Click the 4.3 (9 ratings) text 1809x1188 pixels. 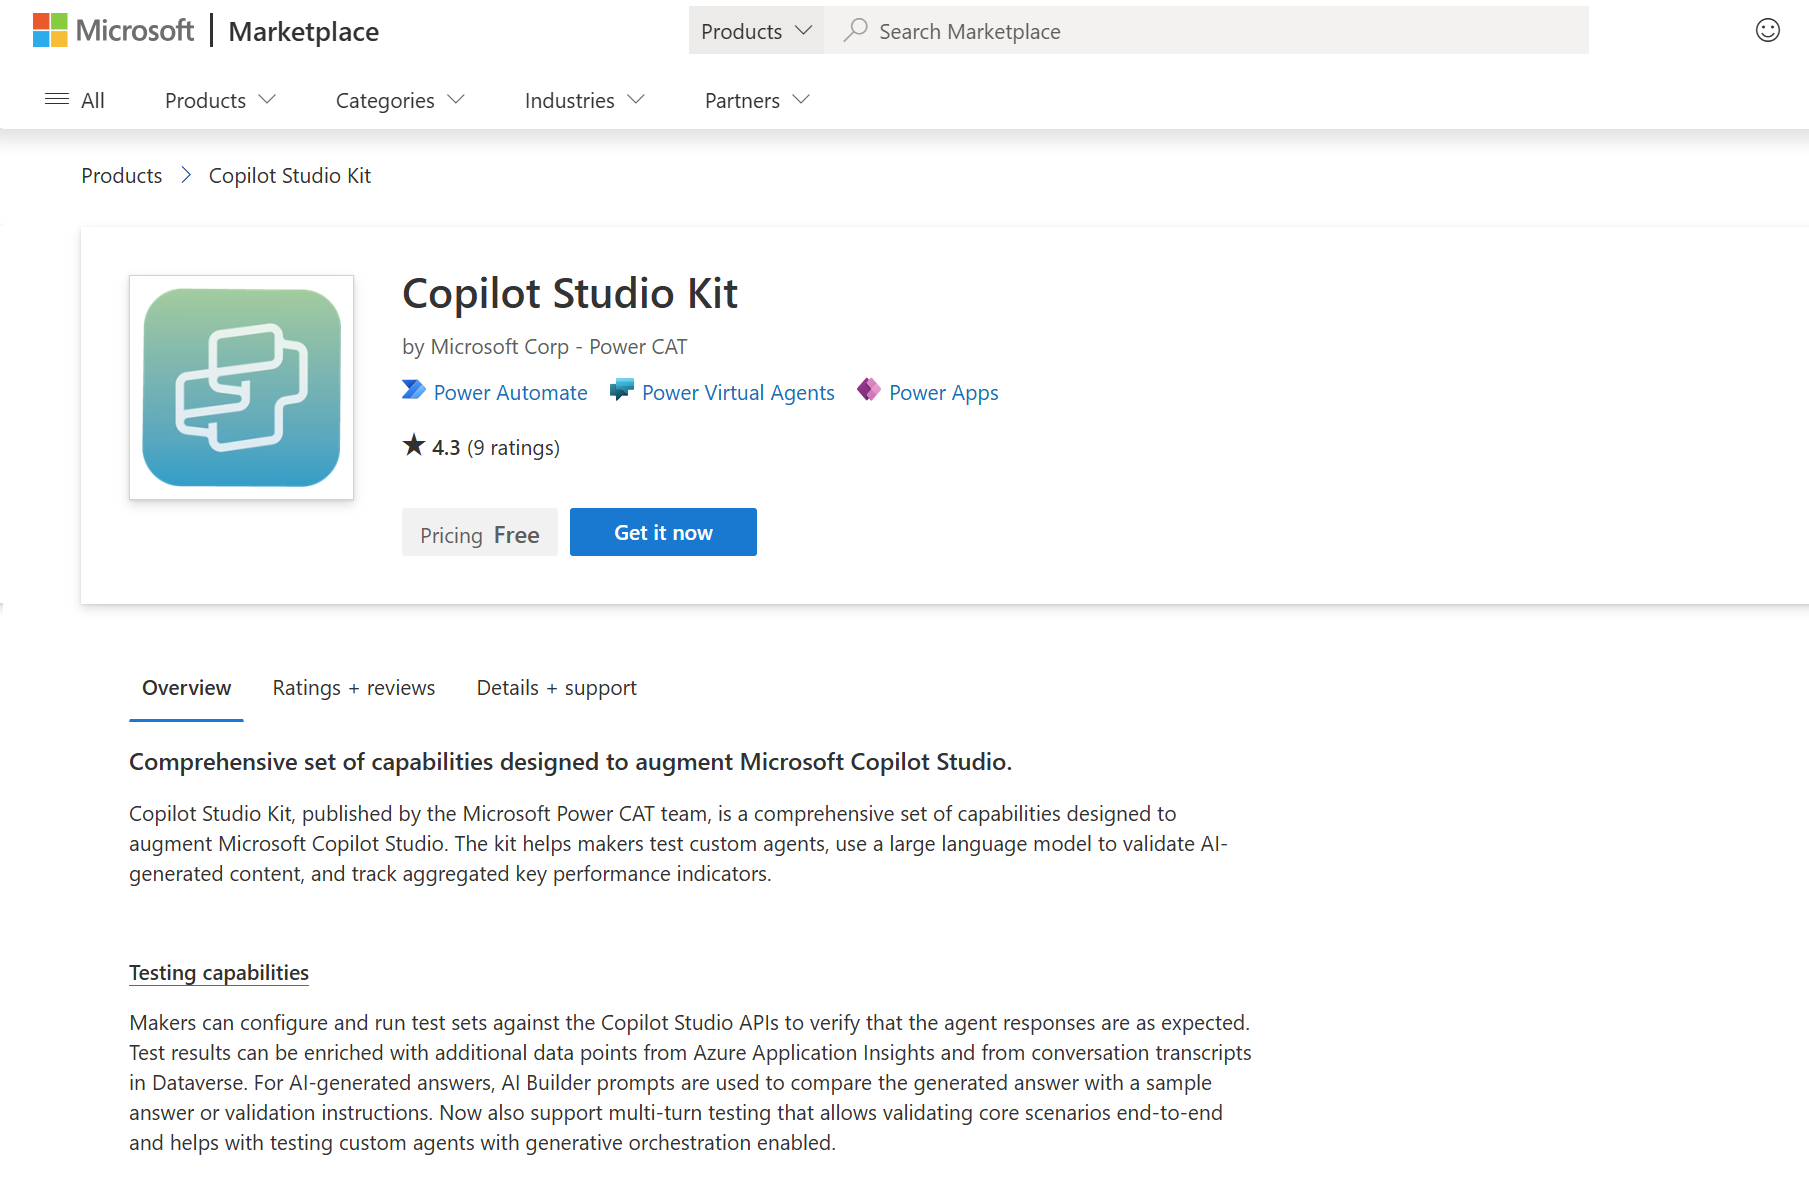[x=496, y=448]
